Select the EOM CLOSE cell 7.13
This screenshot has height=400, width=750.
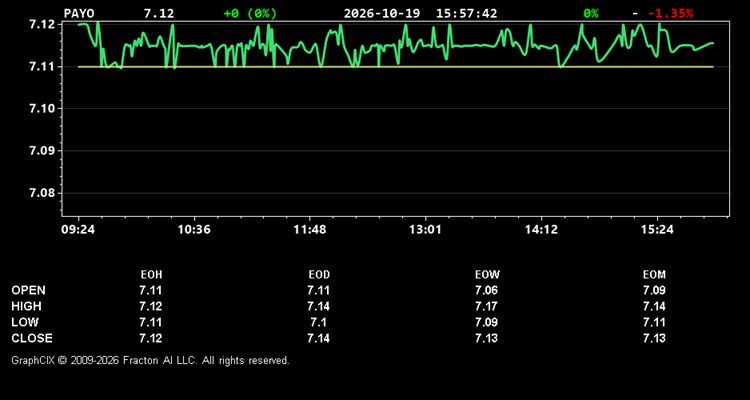[654, 338]
